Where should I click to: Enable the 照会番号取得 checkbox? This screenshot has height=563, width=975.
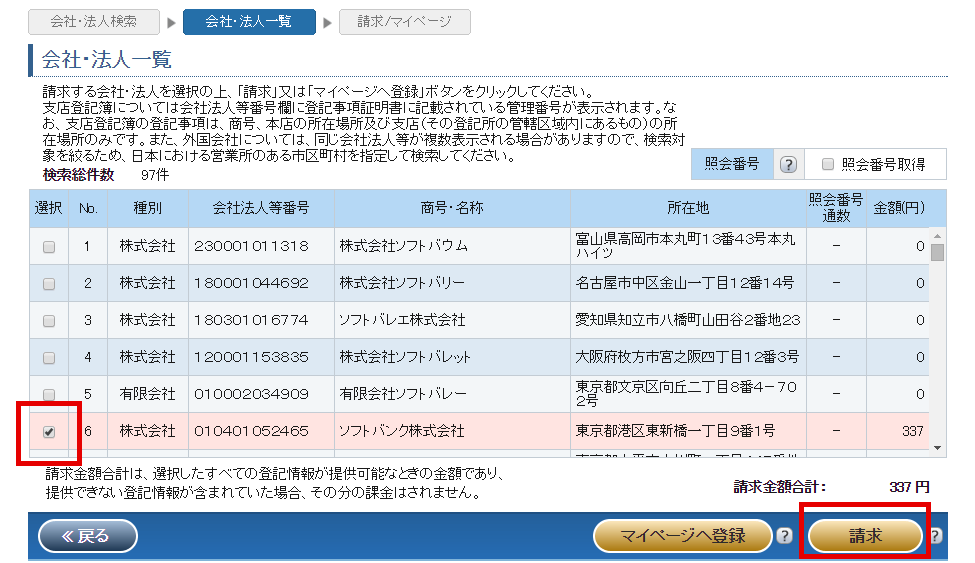[x=828, y=164]
